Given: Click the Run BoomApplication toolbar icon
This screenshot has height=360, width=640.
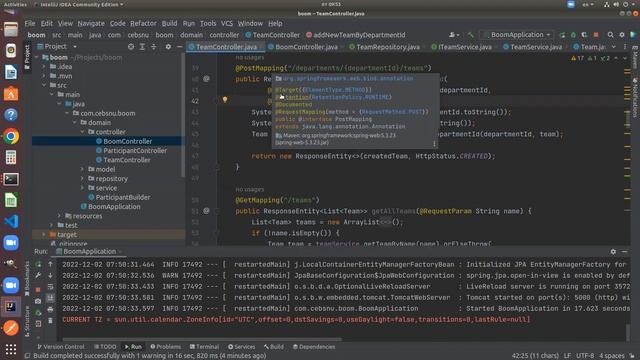Looking at the screenshot, I should pos(562,35).
